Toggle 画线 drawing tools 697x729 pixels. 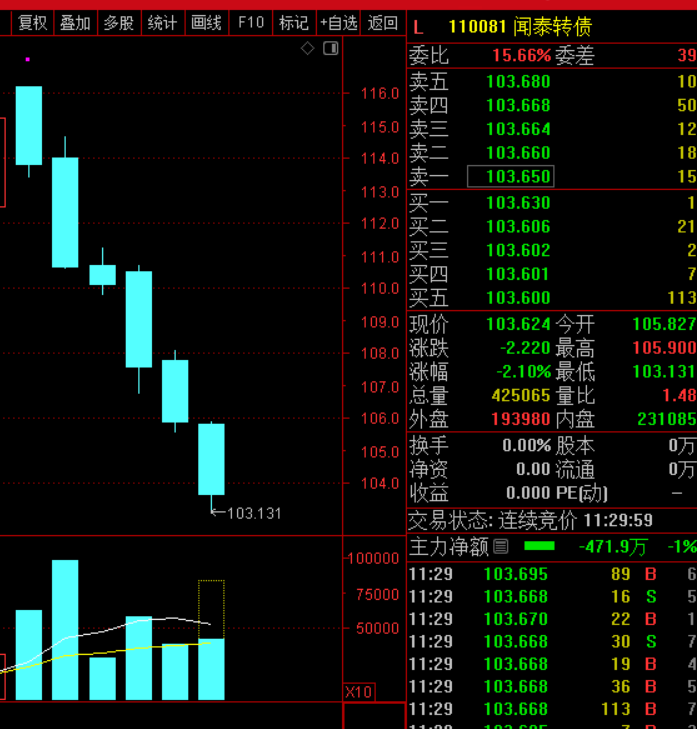click(206, 22)
